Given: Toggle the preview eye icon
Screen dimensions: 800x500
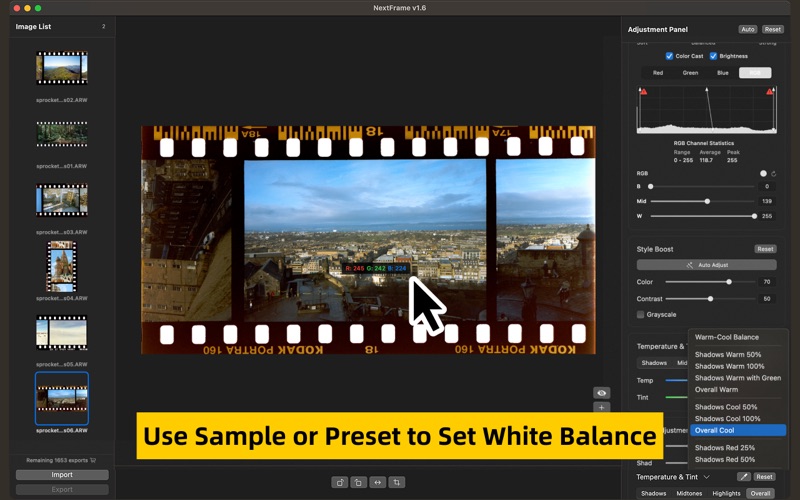Looking at the screenshot, I should 602,393.
